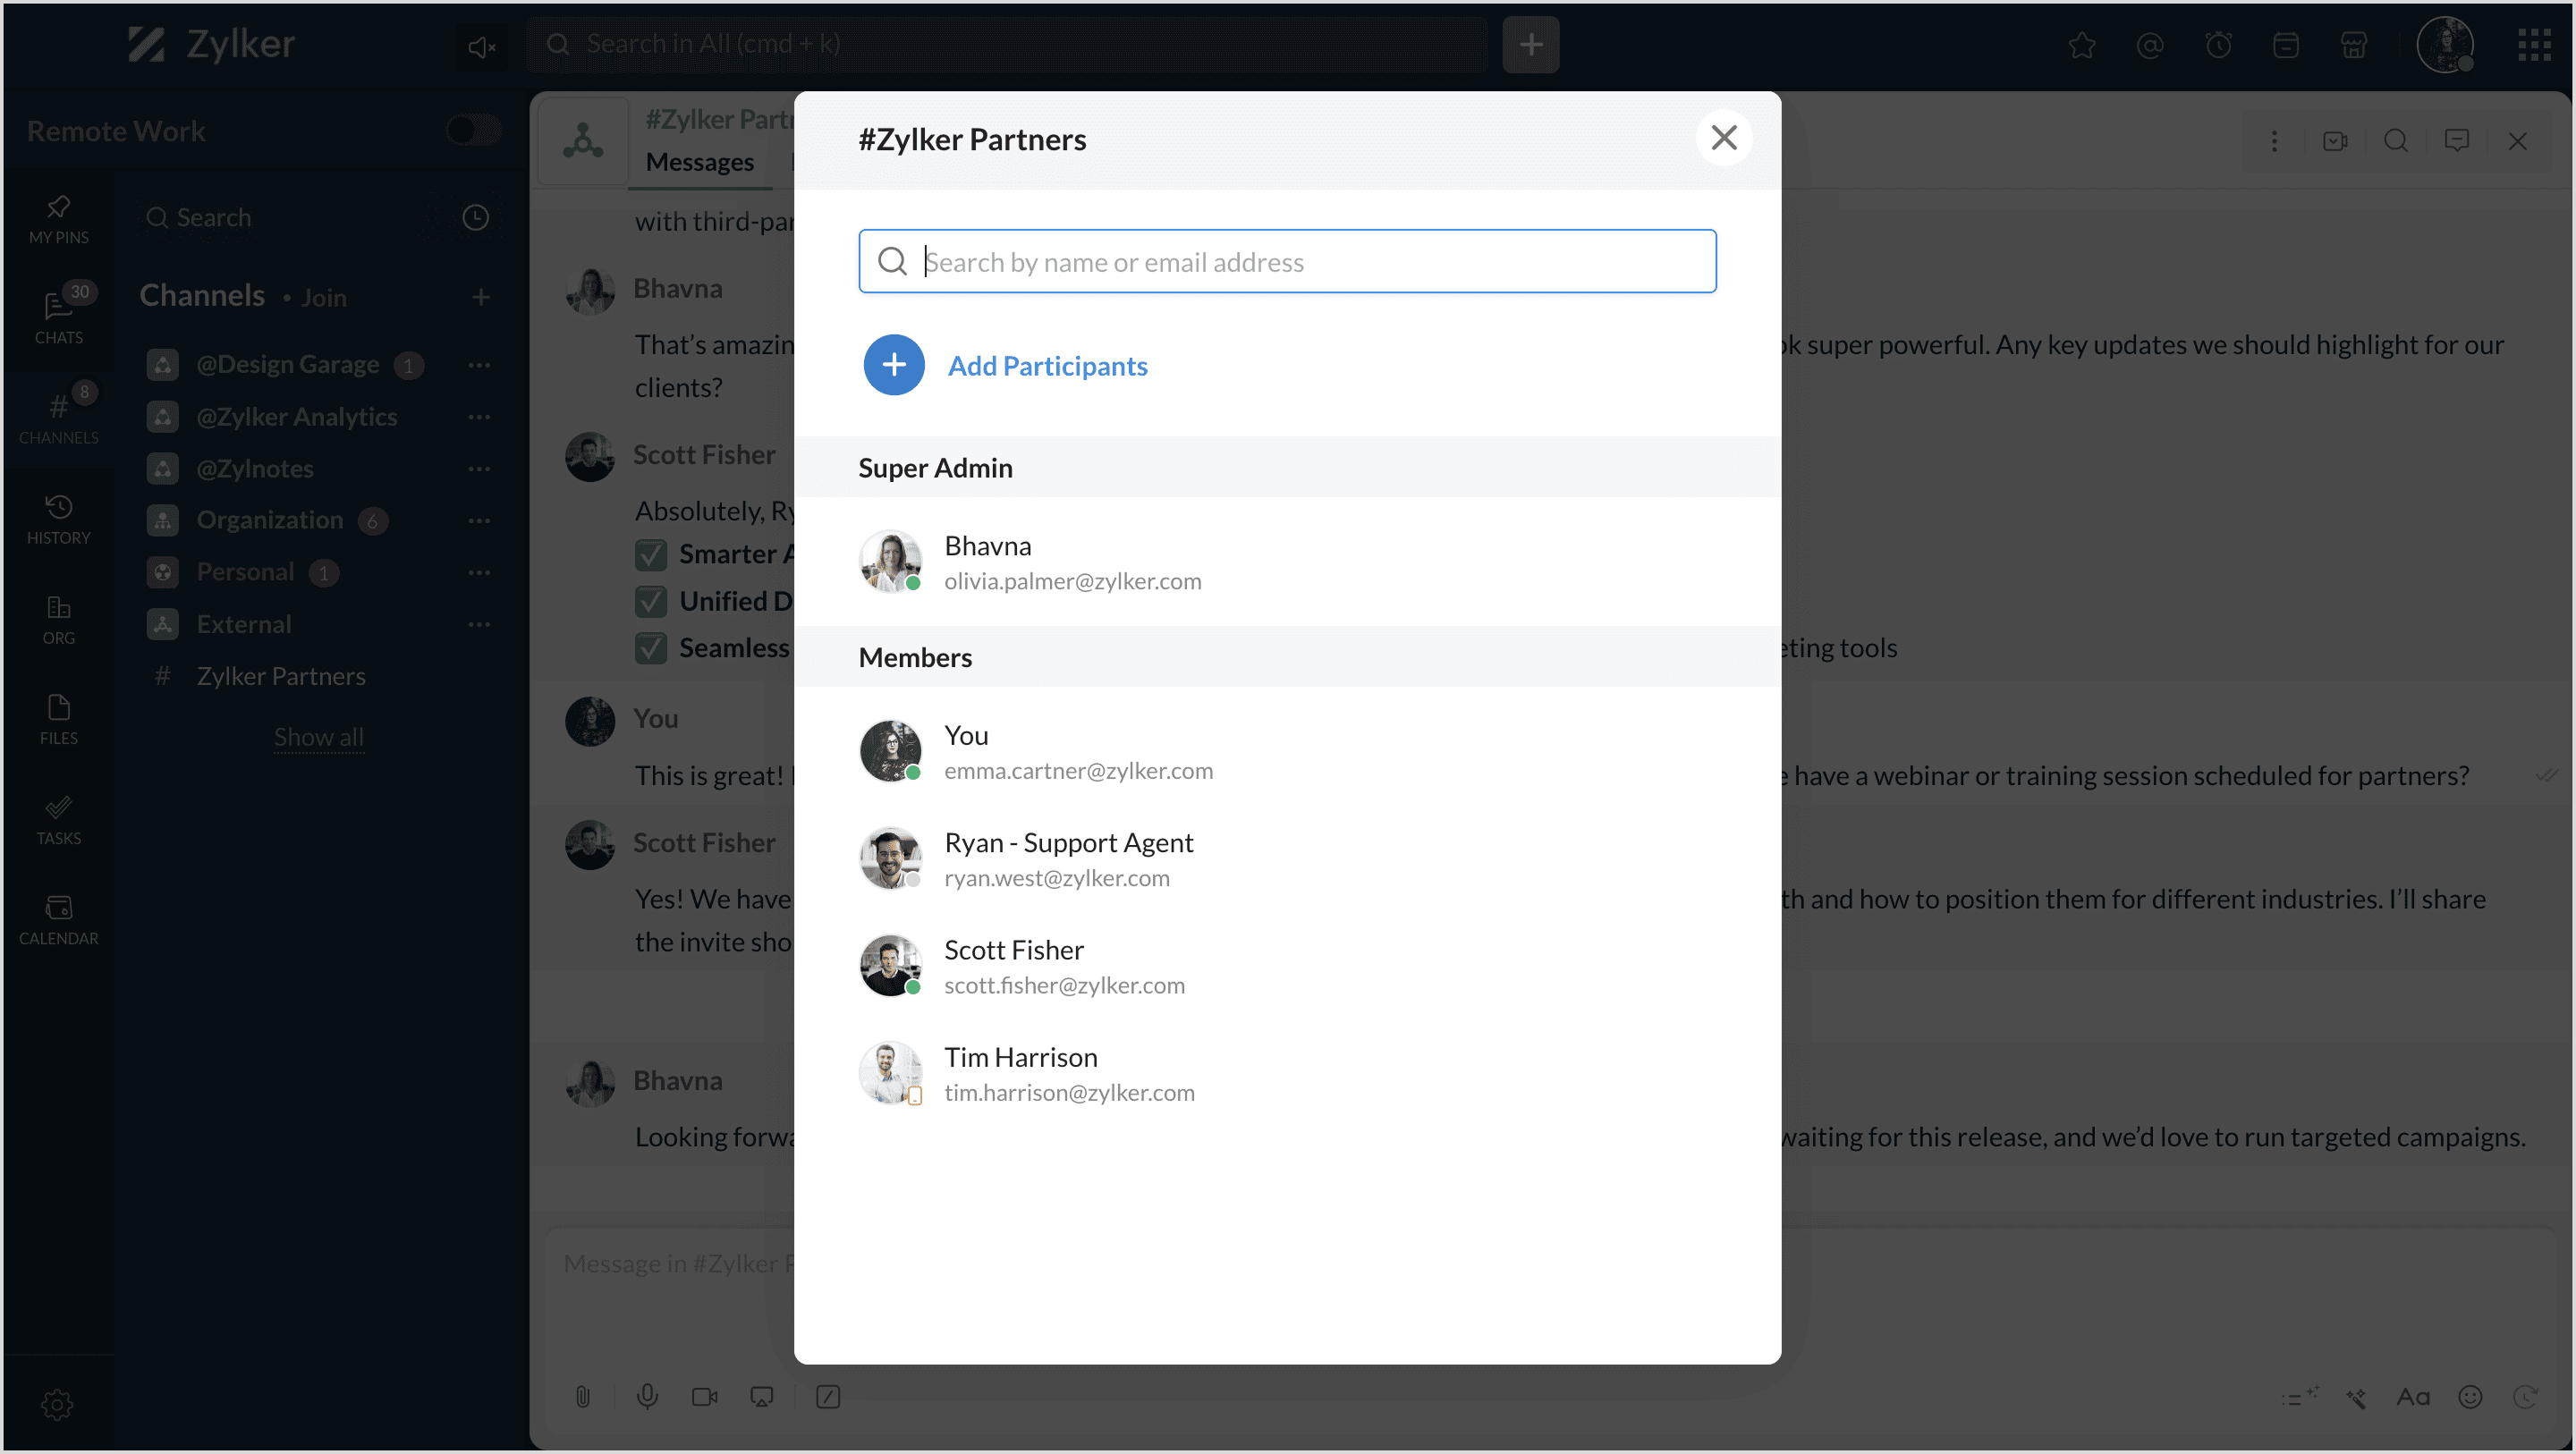The height and width of the screenshot is (1454, 2576).
Task: Click the blue Add Participants plus icon
Action: [x=893, y=365]
